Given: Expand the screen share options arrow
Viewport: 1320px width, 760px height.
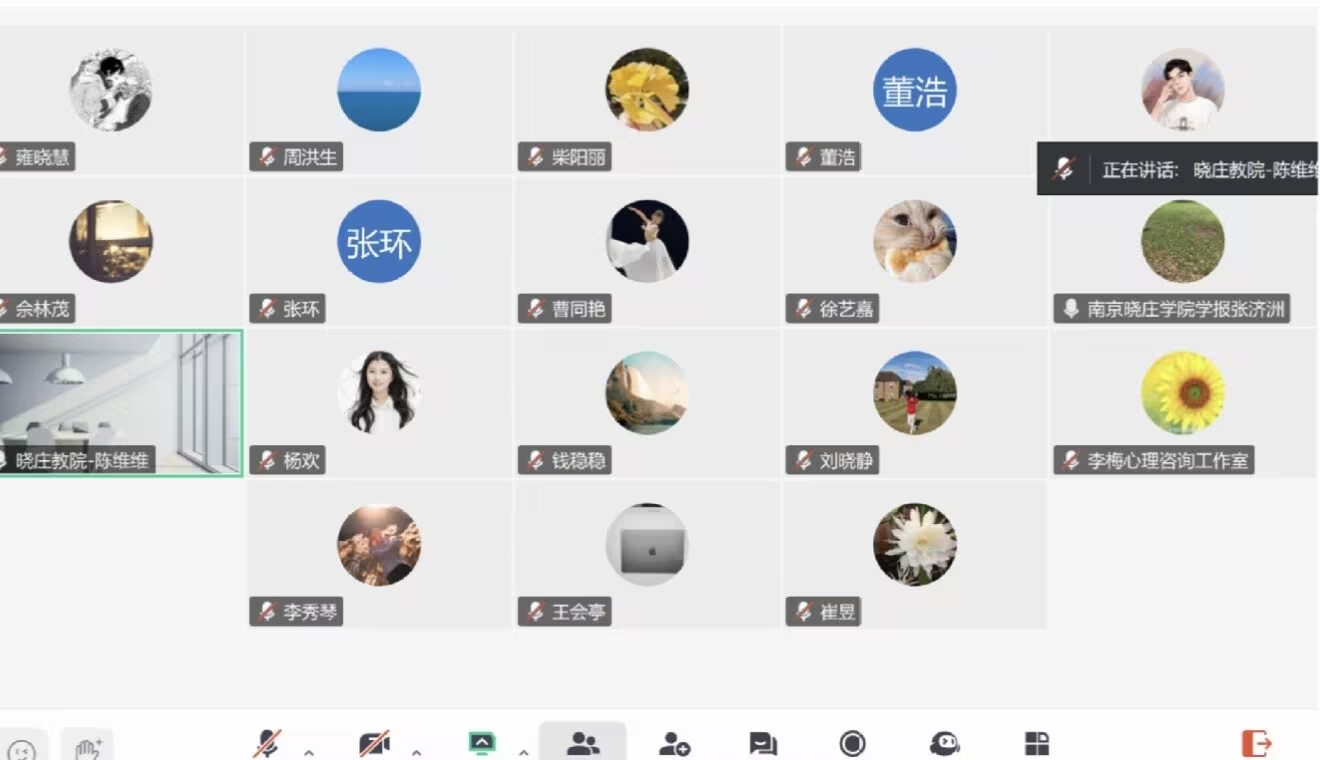Looking at the screenshot, I should (523, 751).
